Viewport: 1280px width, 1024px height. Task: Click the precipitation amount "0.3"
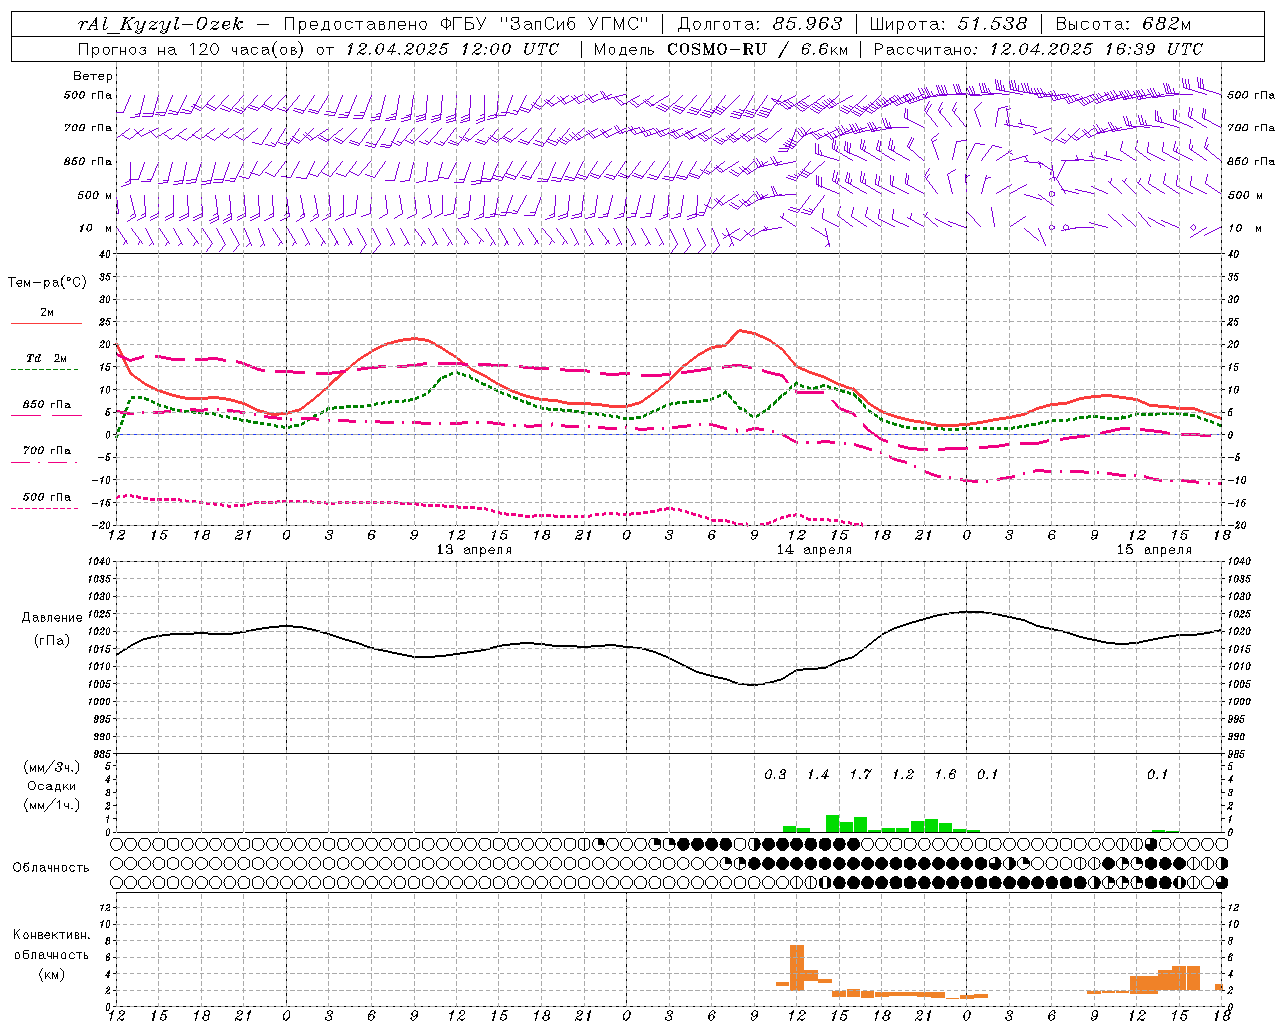point(775,775)
